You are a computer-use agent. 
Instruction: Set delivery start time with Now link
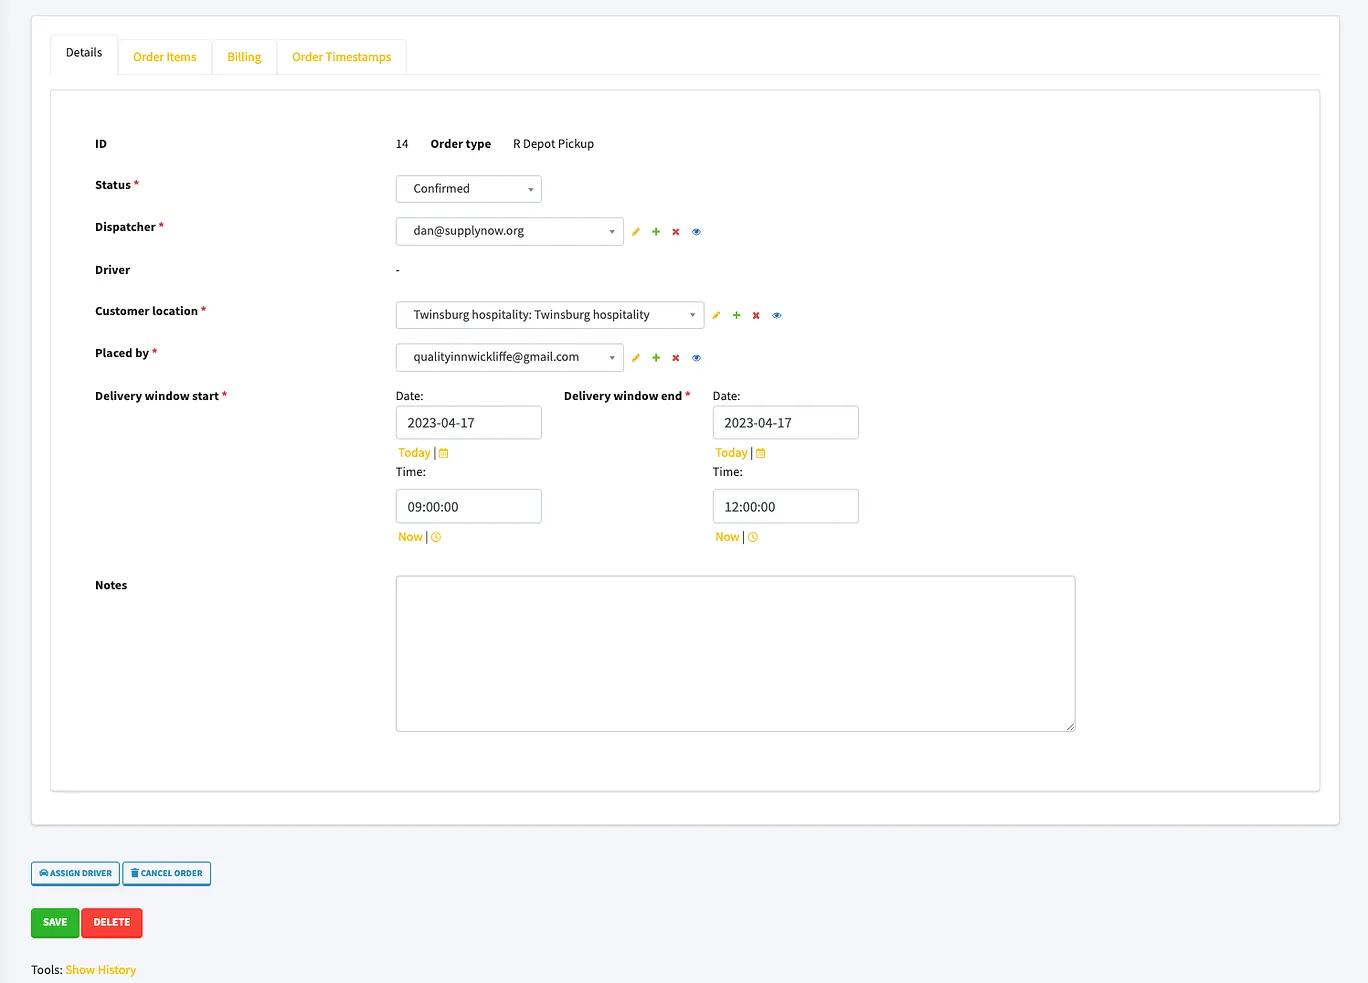pyautogui.click(x=410, y=537)
